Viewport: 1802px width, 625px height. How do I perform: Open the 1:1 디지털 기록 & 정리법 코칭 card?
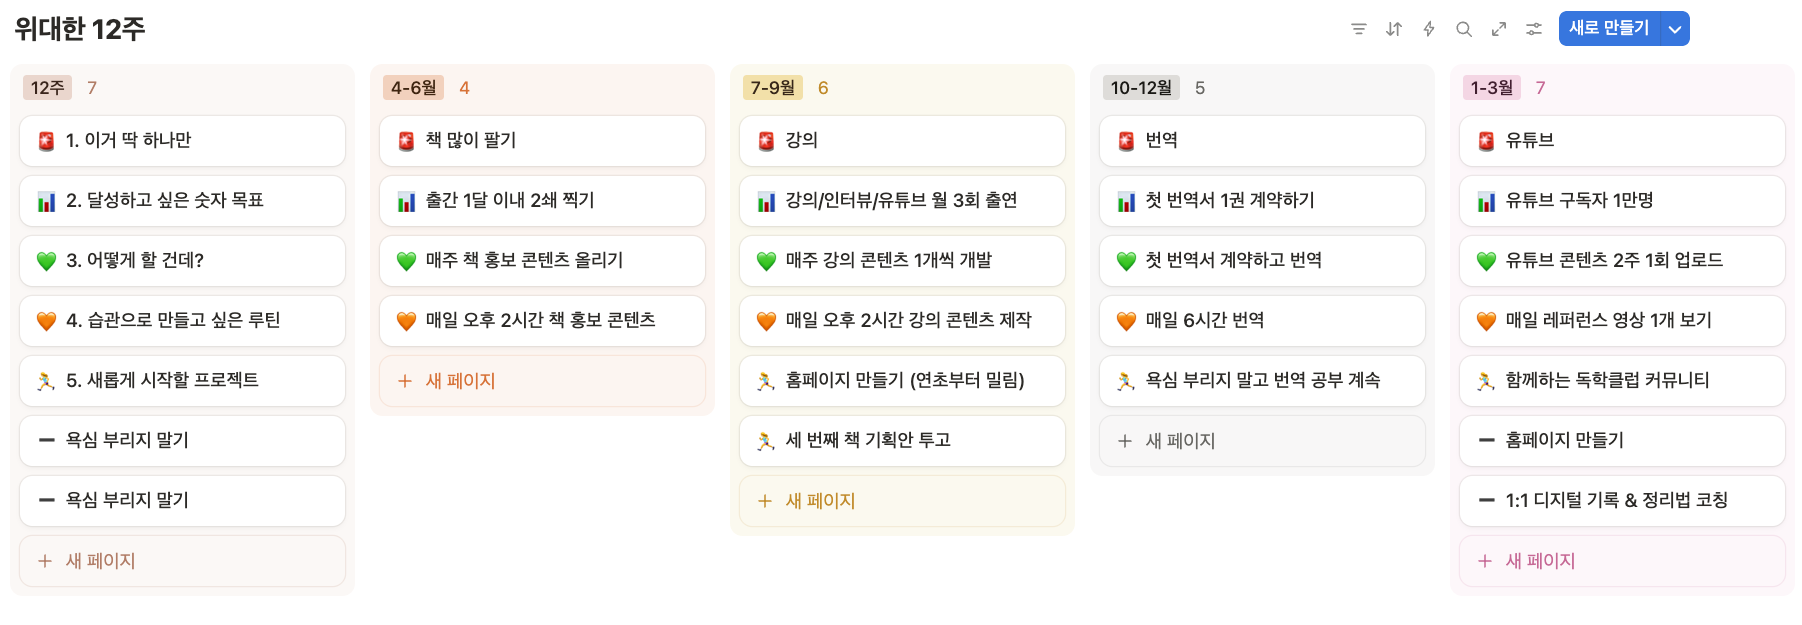[1616, 501]
